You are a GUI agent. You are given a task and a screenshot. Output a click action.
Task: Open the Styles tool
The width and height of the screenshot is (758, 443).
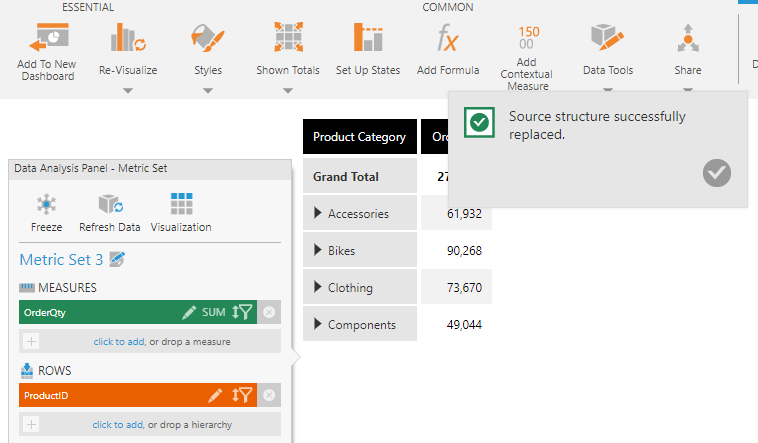[x=207, y=39]
